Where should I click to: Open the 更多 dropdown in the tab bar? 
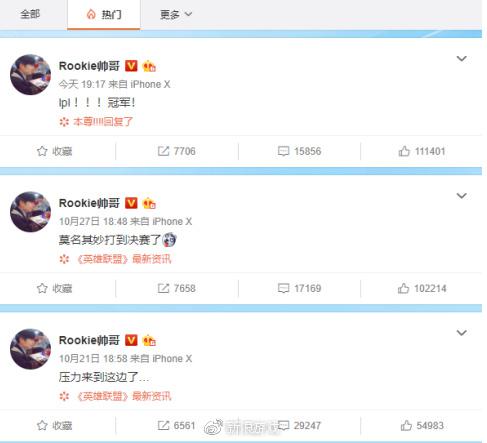(x=176, y=14)
